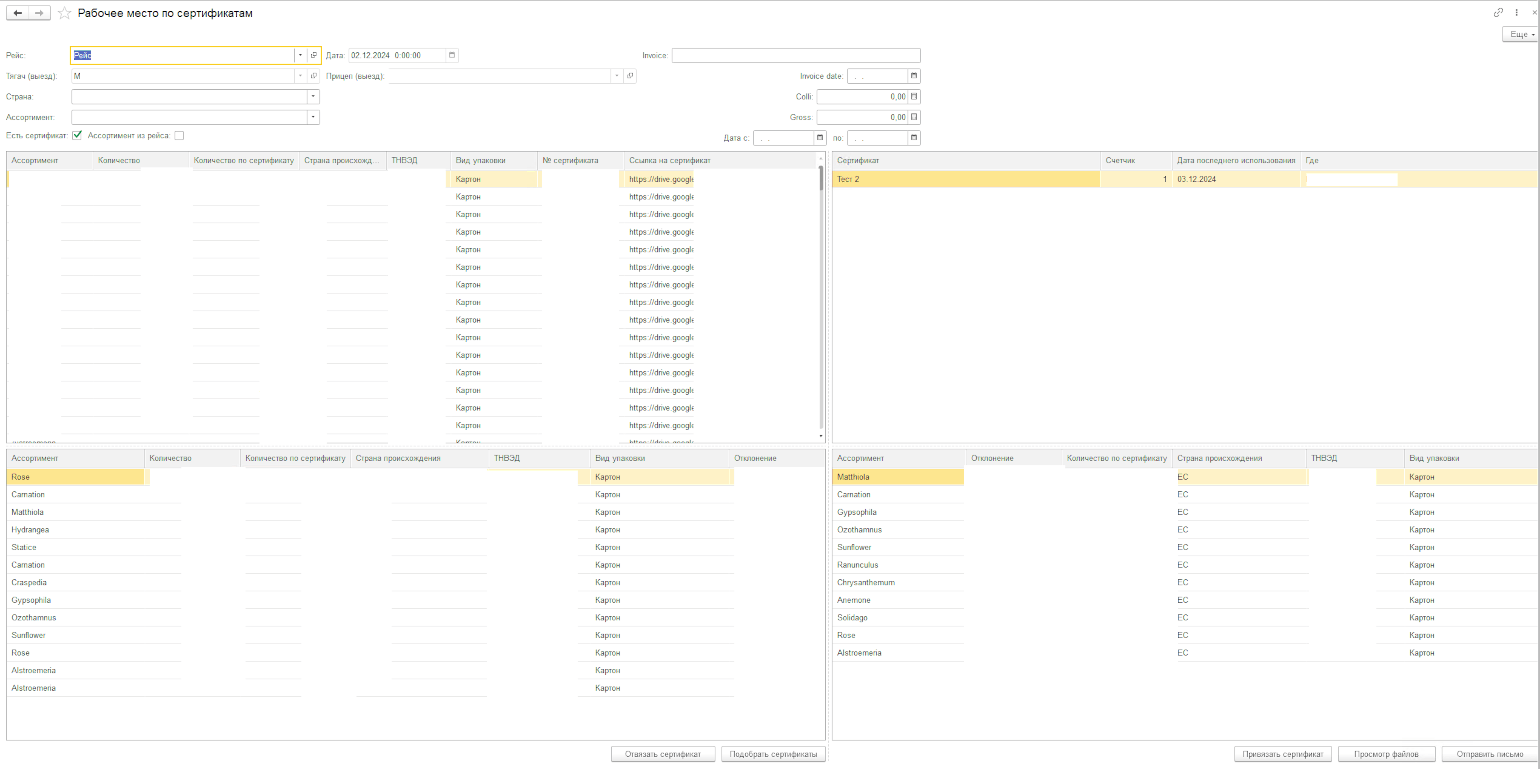
Task: Add form to favorites with star icon
Action: [x=65, y=13]
